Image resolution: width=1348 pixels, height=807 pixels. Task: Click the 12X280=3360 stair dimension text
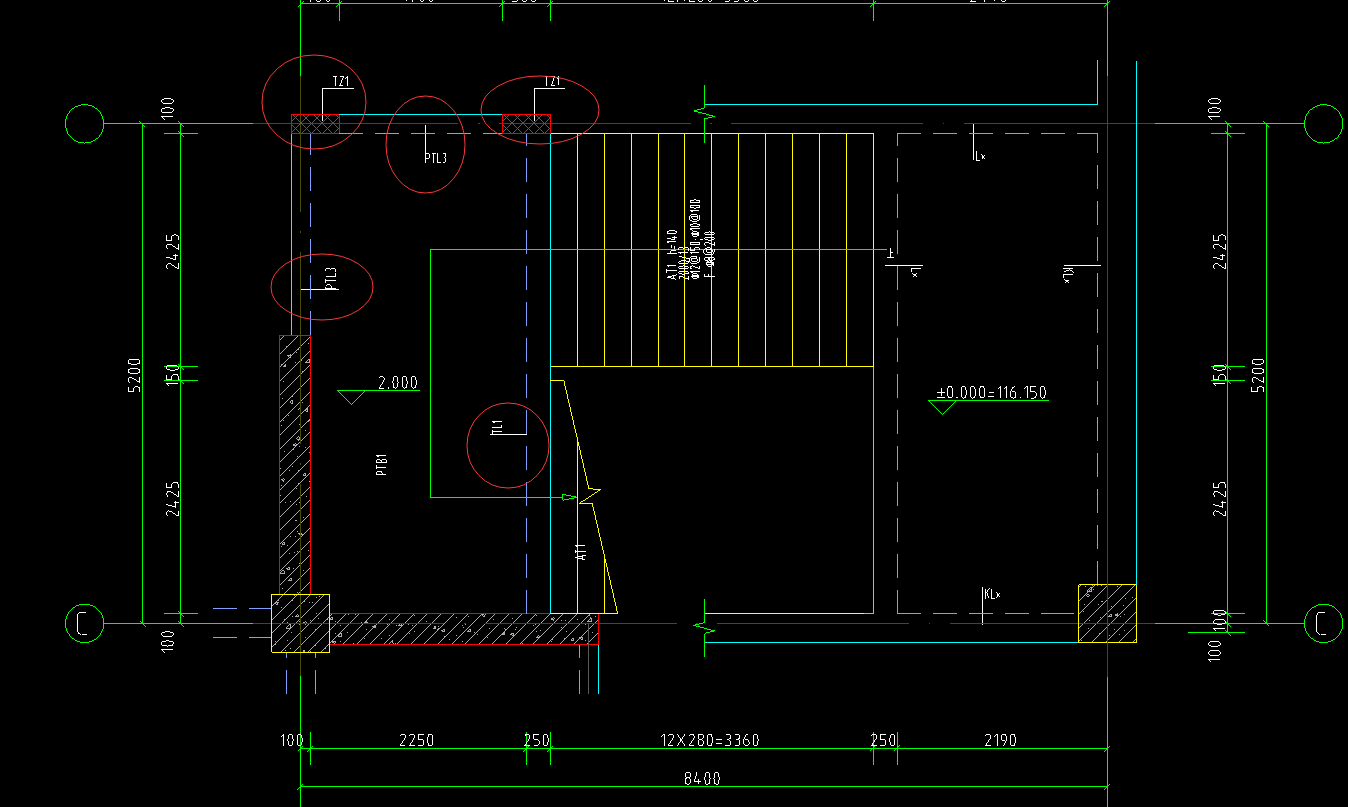click(710, 741)
